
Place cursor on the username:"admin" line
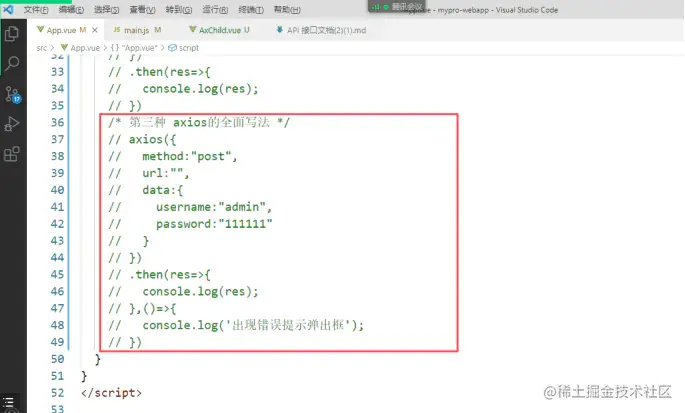(190, 207)
